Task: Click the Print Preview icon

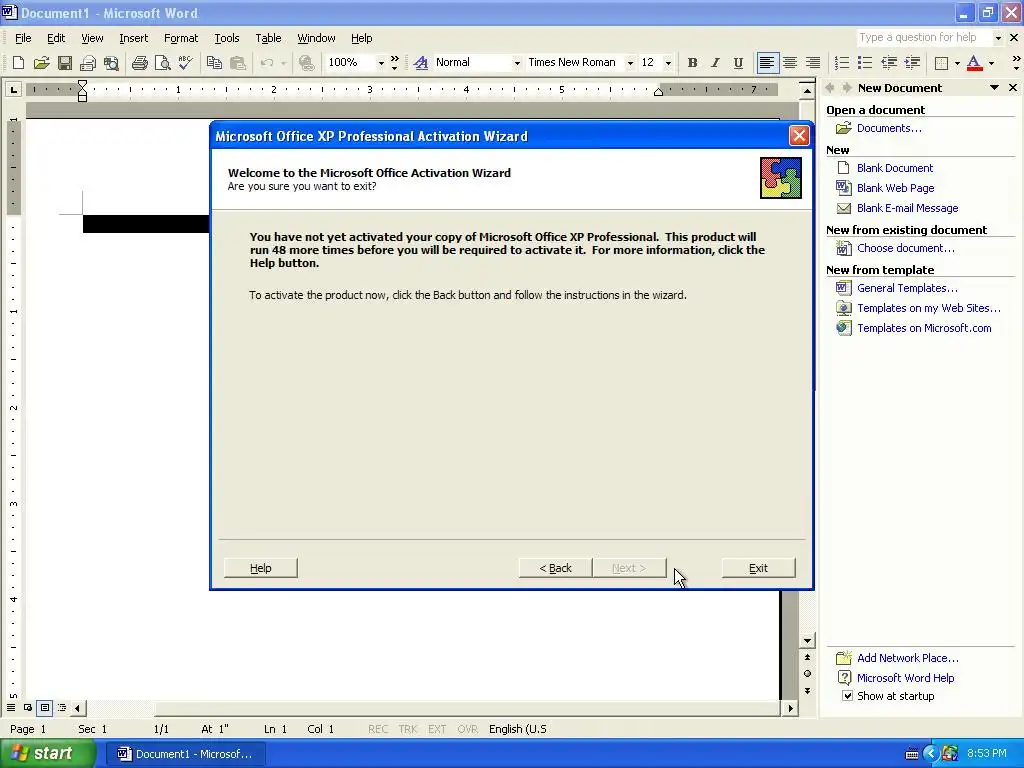Action: (x=162, y=63)
